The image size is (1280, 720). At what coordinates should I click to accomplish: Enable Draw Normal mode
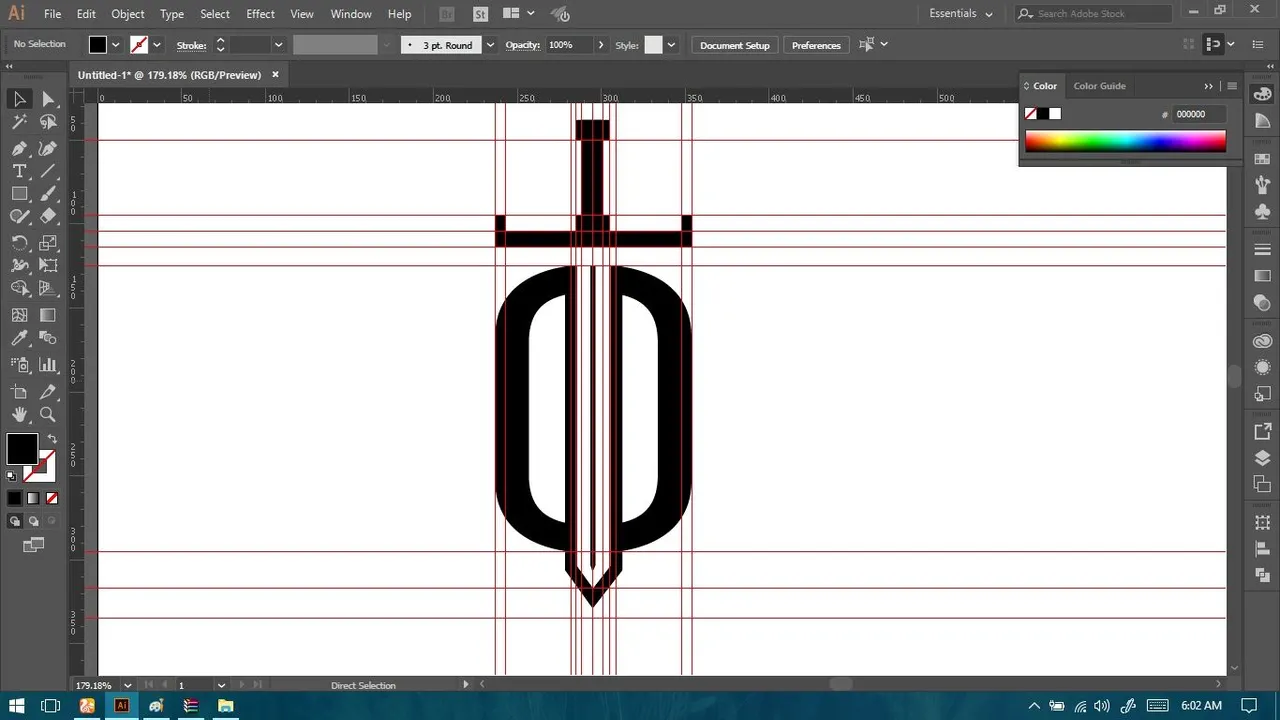pyautogui.click(x=15, y=521)
